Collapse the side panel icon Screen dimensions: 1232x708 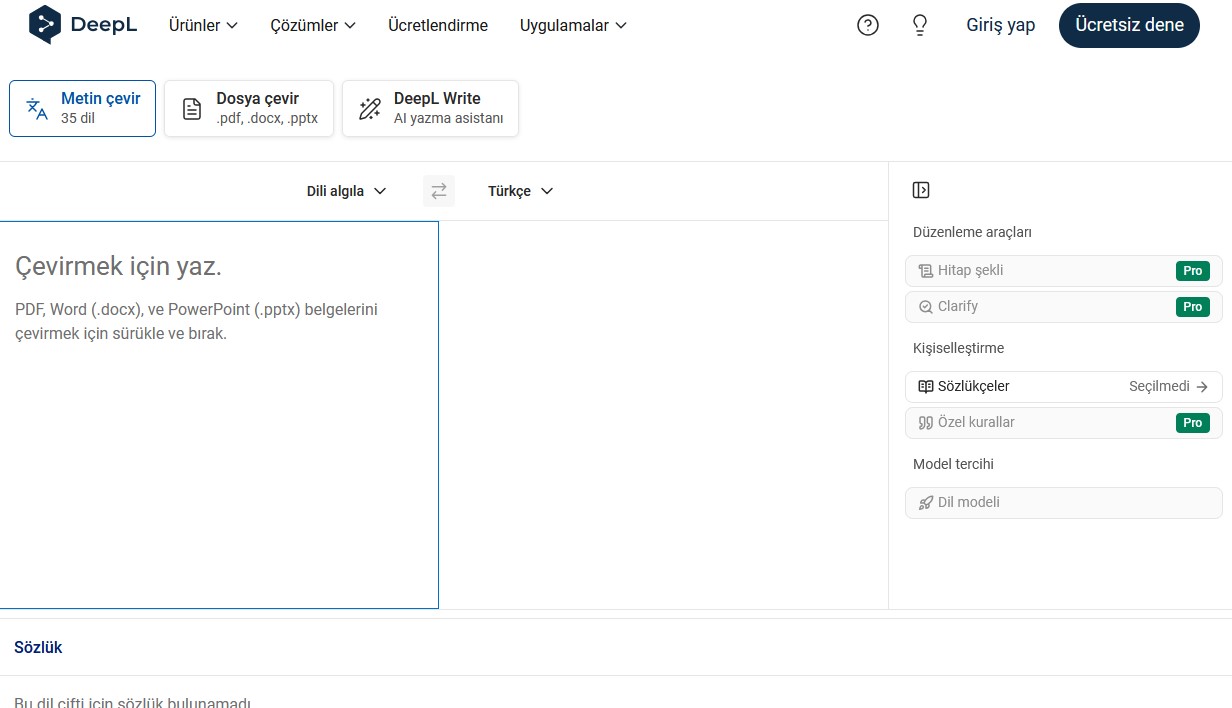click(x=921, y=190)
